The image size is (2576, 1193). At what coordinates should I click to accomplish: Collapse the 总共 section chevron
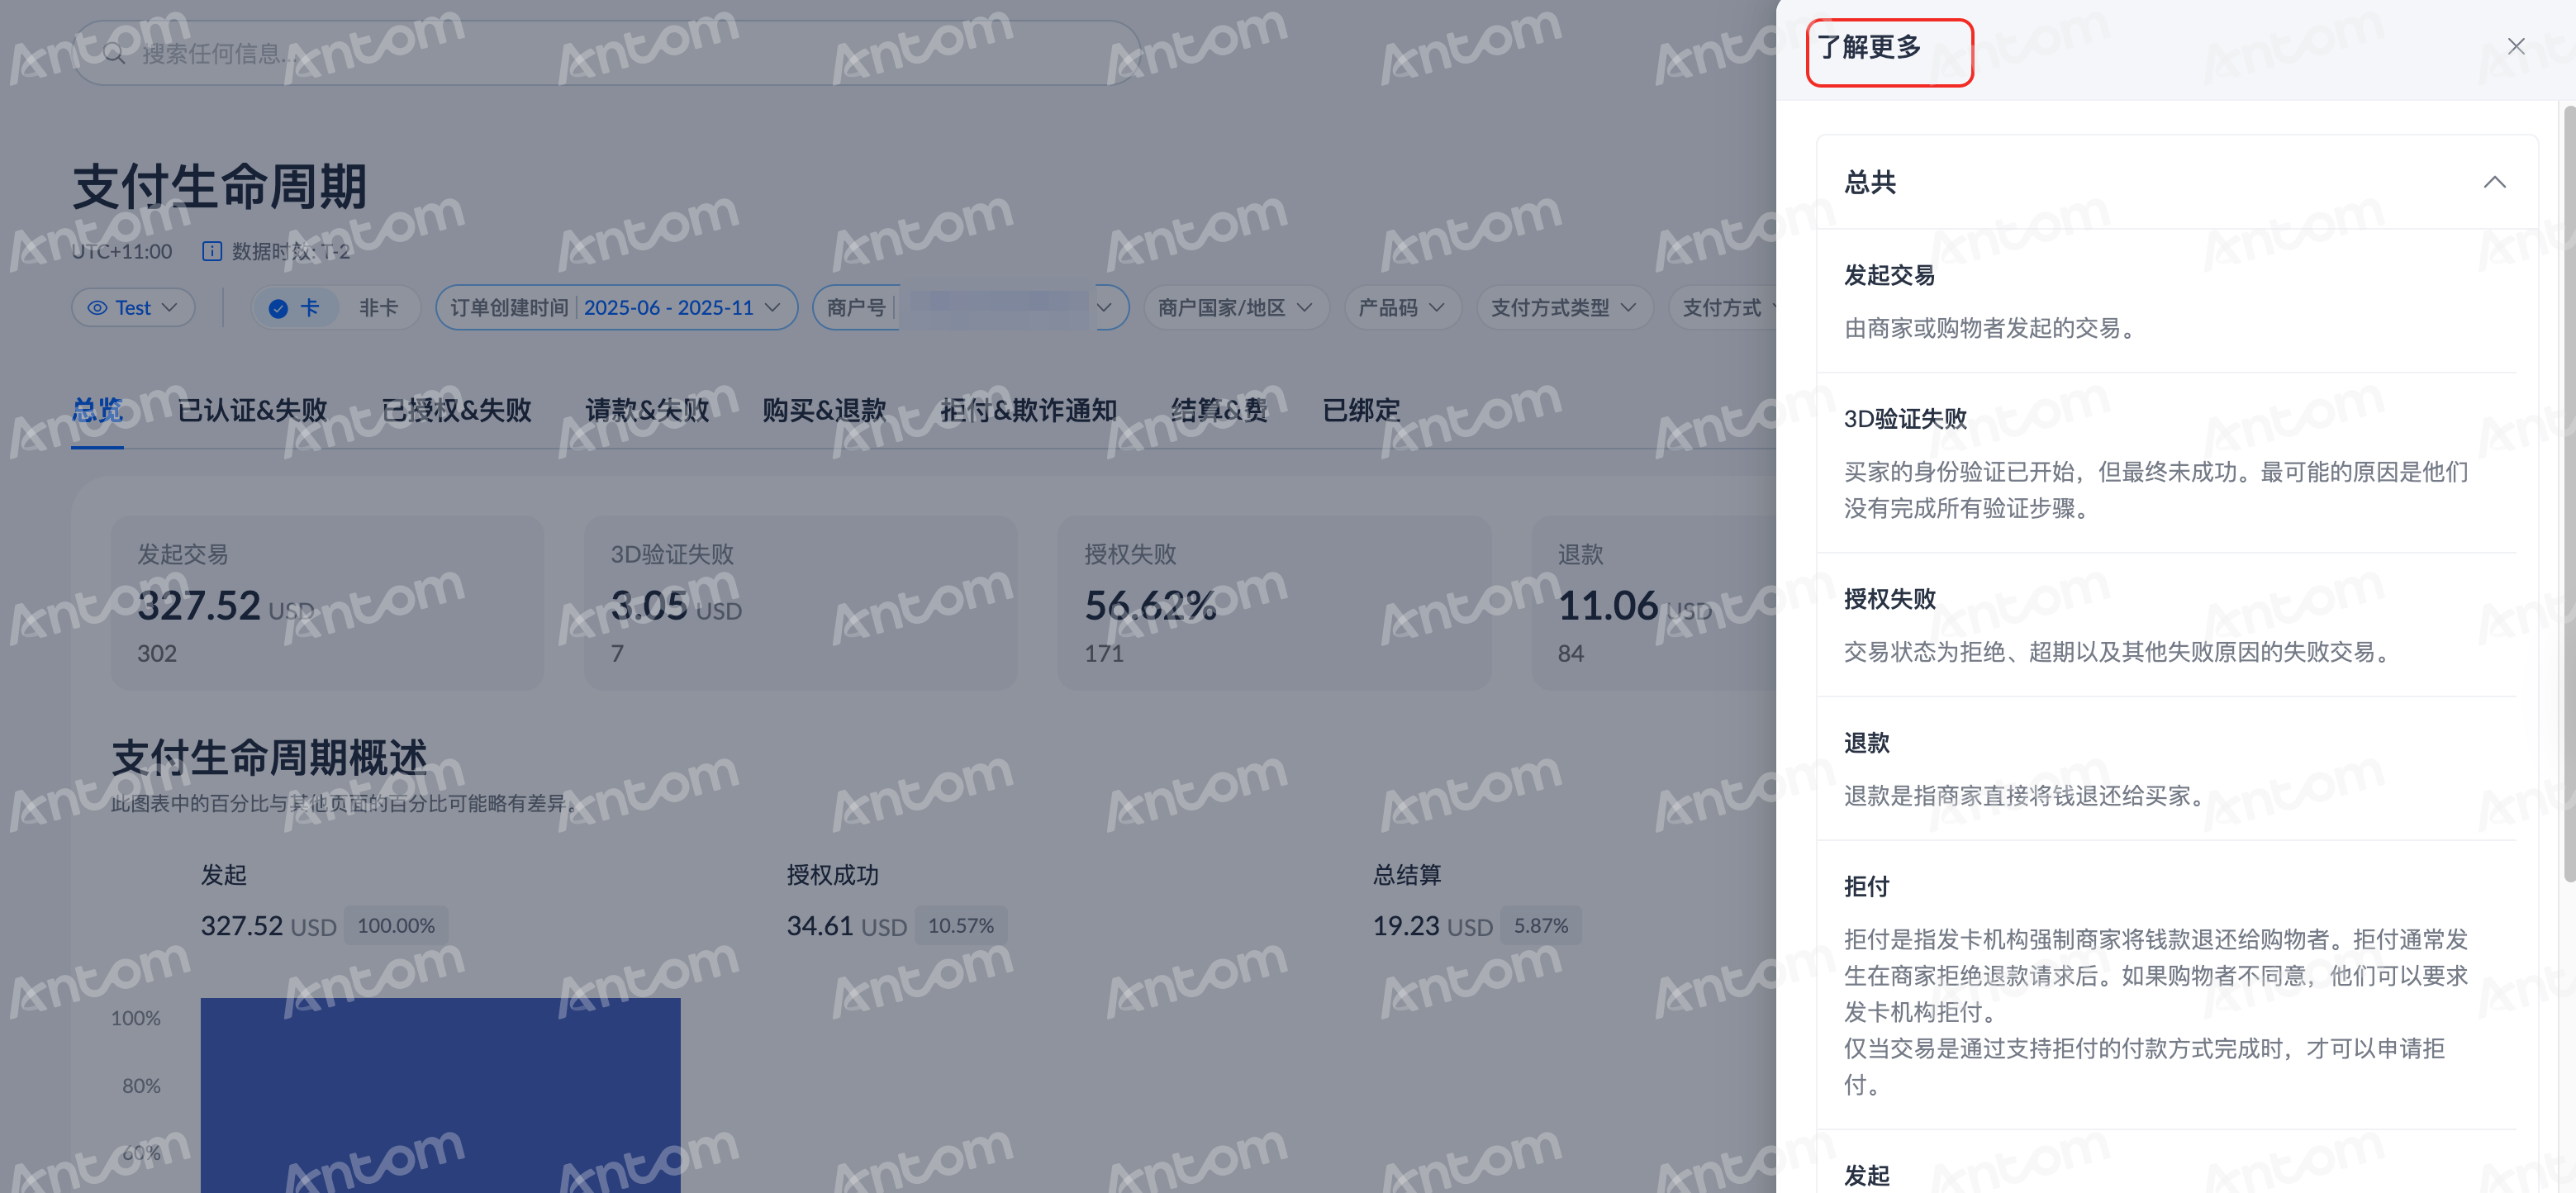point(2494,182)
